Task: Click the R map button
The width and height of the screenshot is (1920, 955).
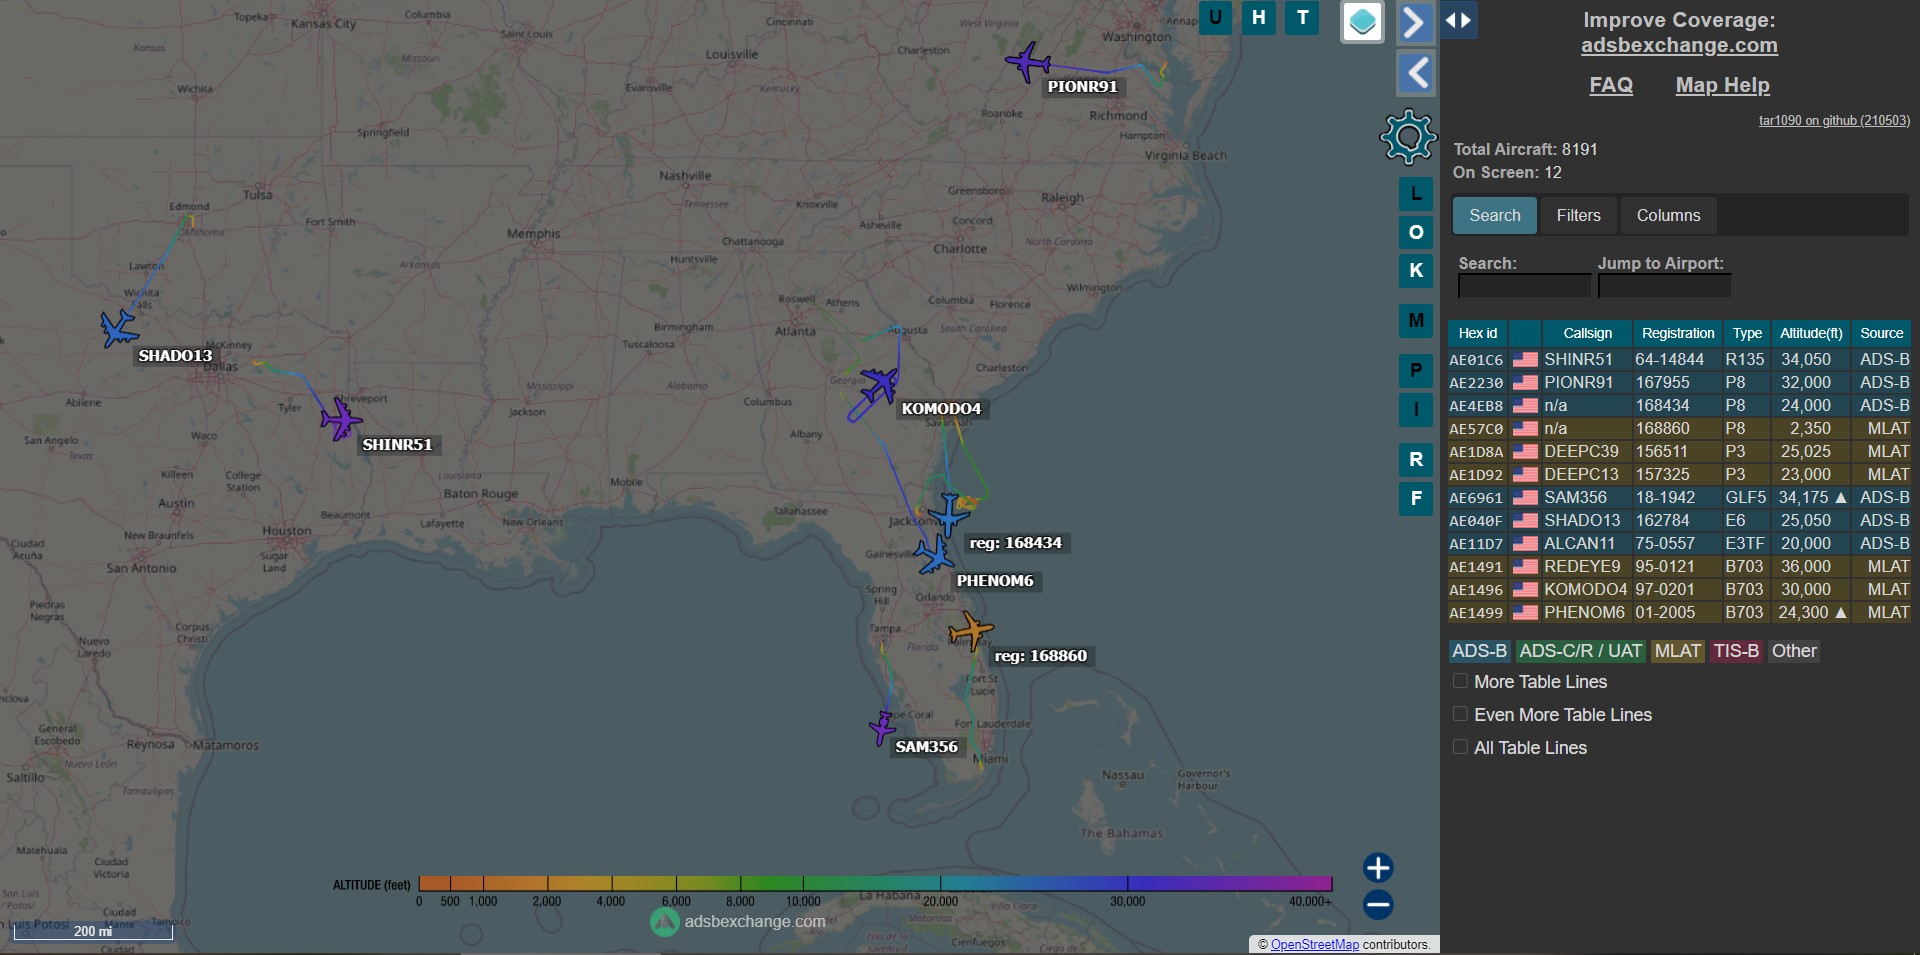Action: (x=1416, y=460)
